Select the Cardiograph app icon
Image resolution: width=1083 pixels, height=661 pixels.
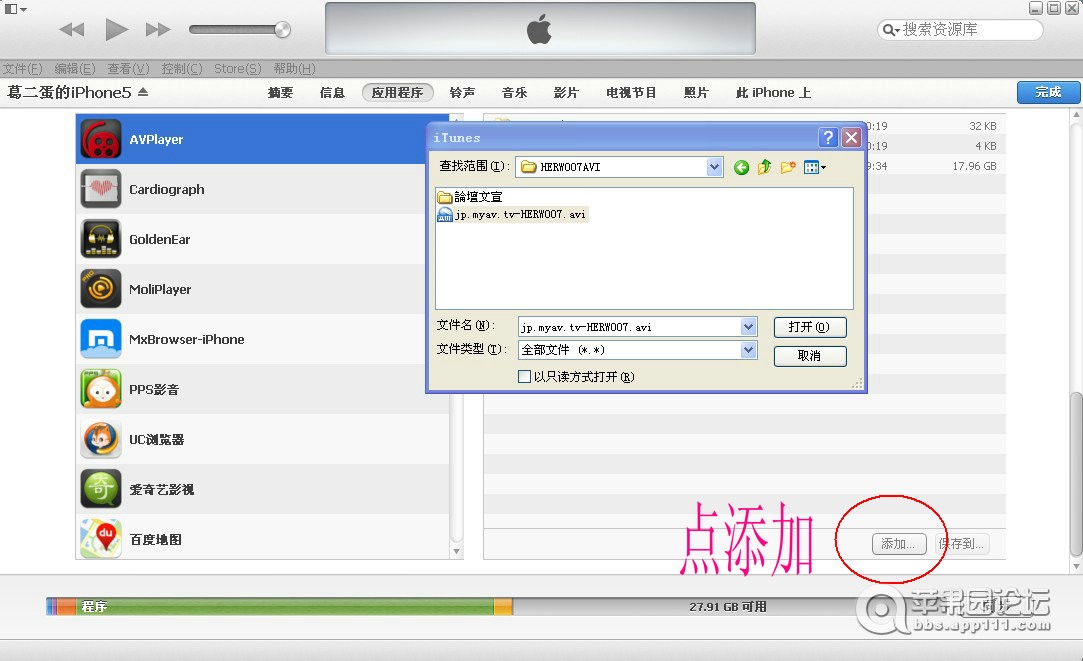101,189
